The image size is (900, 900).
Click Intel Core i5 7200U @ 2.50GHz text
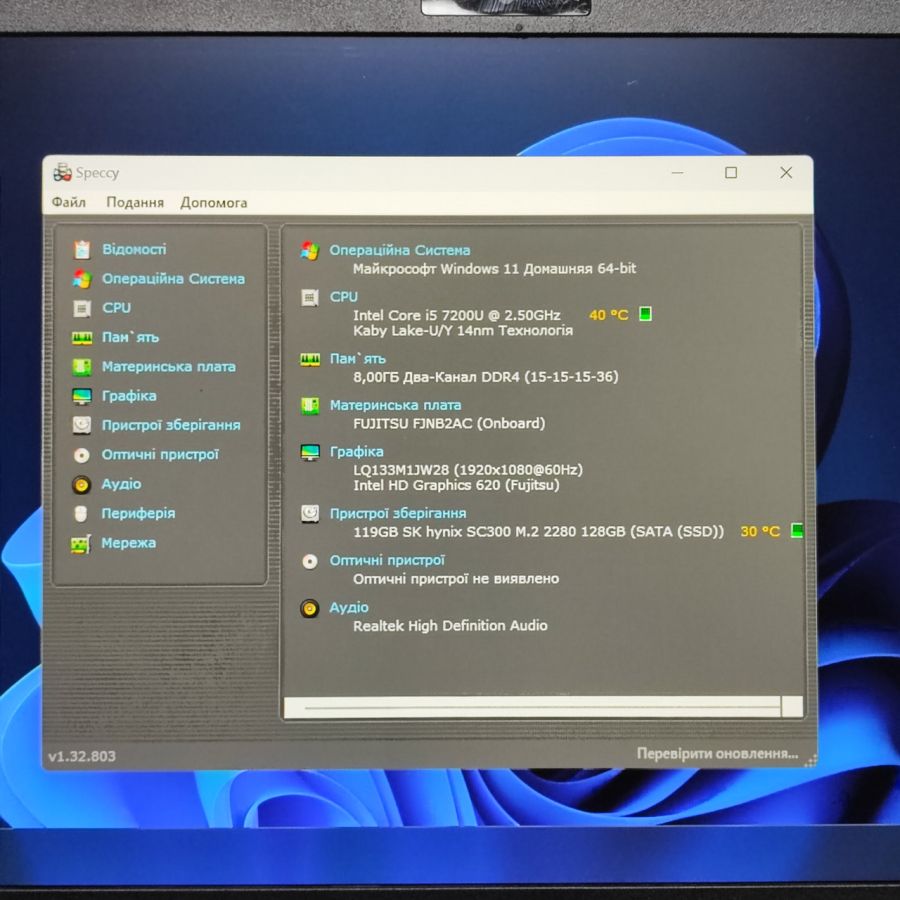[x=457, y=315]
